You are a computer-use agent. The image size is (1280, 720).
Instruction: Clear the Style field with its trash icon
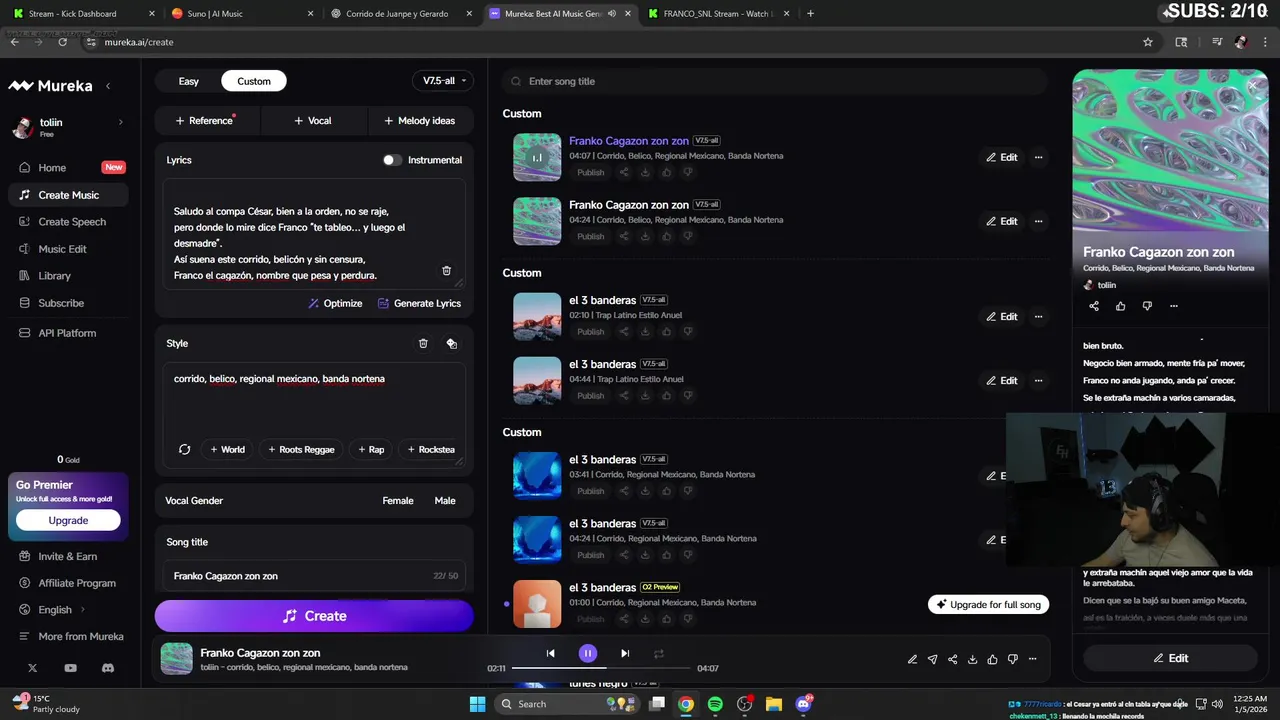(x=423, y=343)
